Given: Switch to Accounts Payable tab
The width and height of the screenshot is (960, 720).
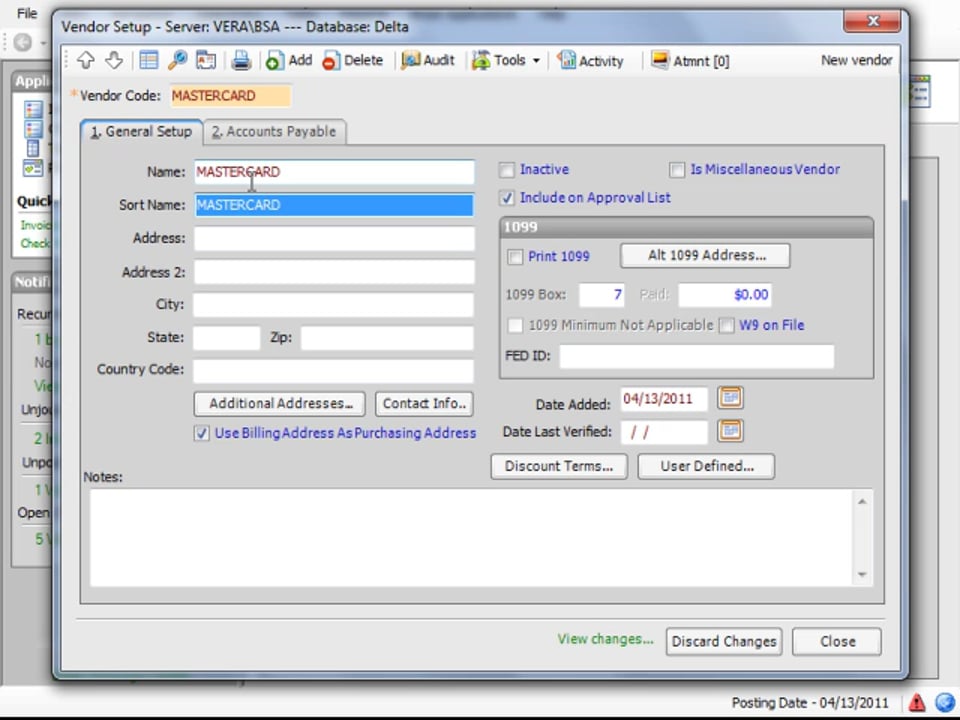Looking at the screenshot, I should (274, 132).
